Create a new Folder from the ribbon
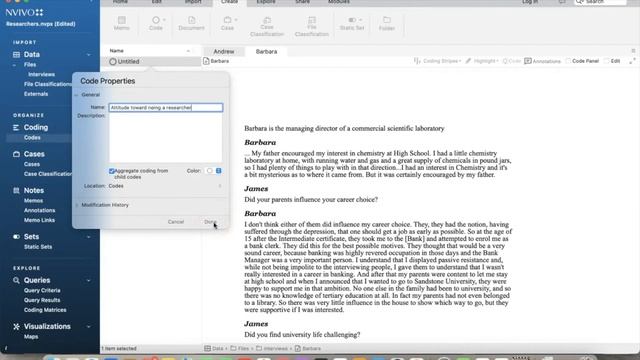This screenshot has width=640, height=360. click(x=387, y=23)
